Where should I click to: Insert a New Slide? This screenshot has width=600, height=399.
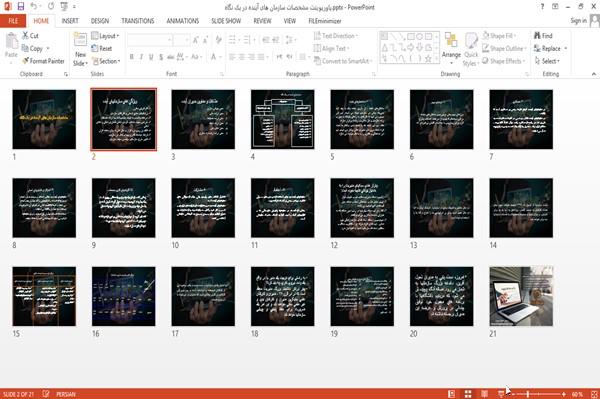coord(80,49)
